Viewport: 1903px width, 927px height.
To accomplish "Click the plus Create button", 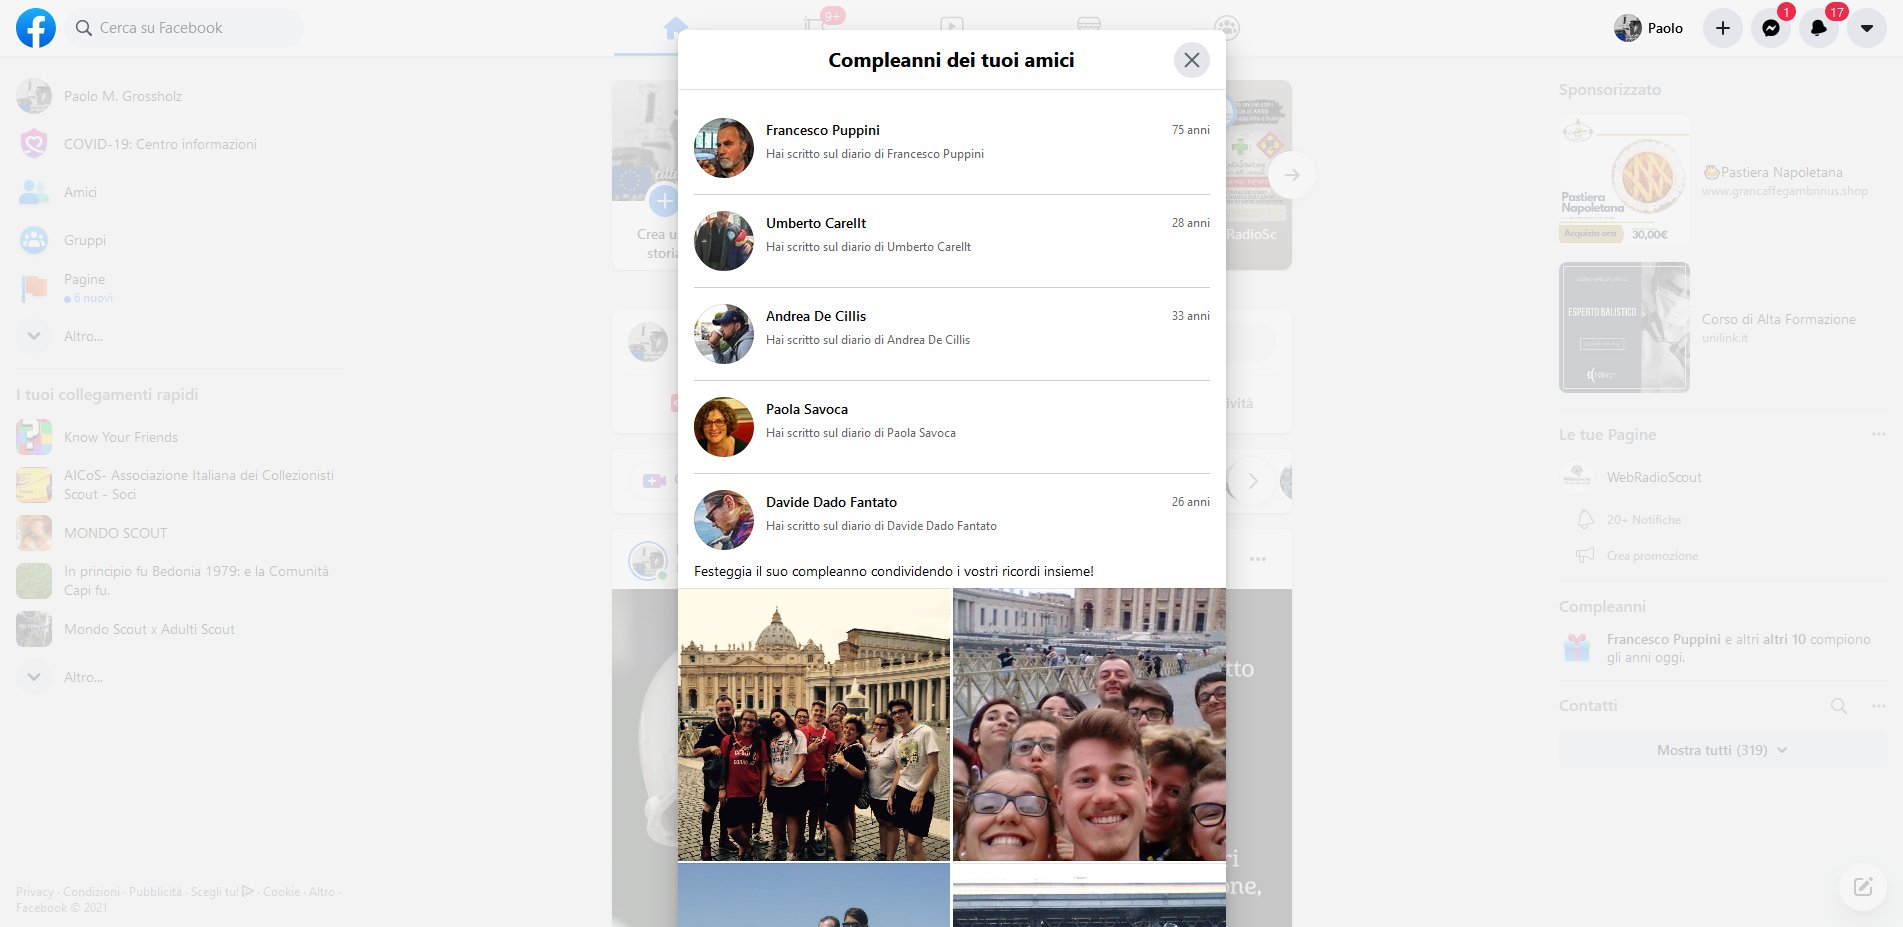I will point(1722,28).
